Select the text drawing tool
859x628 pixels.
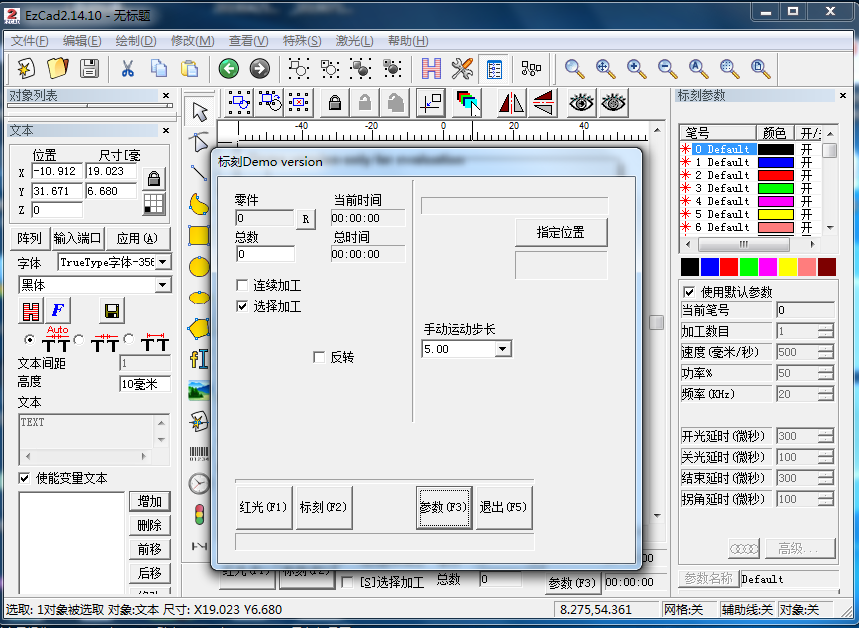pos(199,359)
